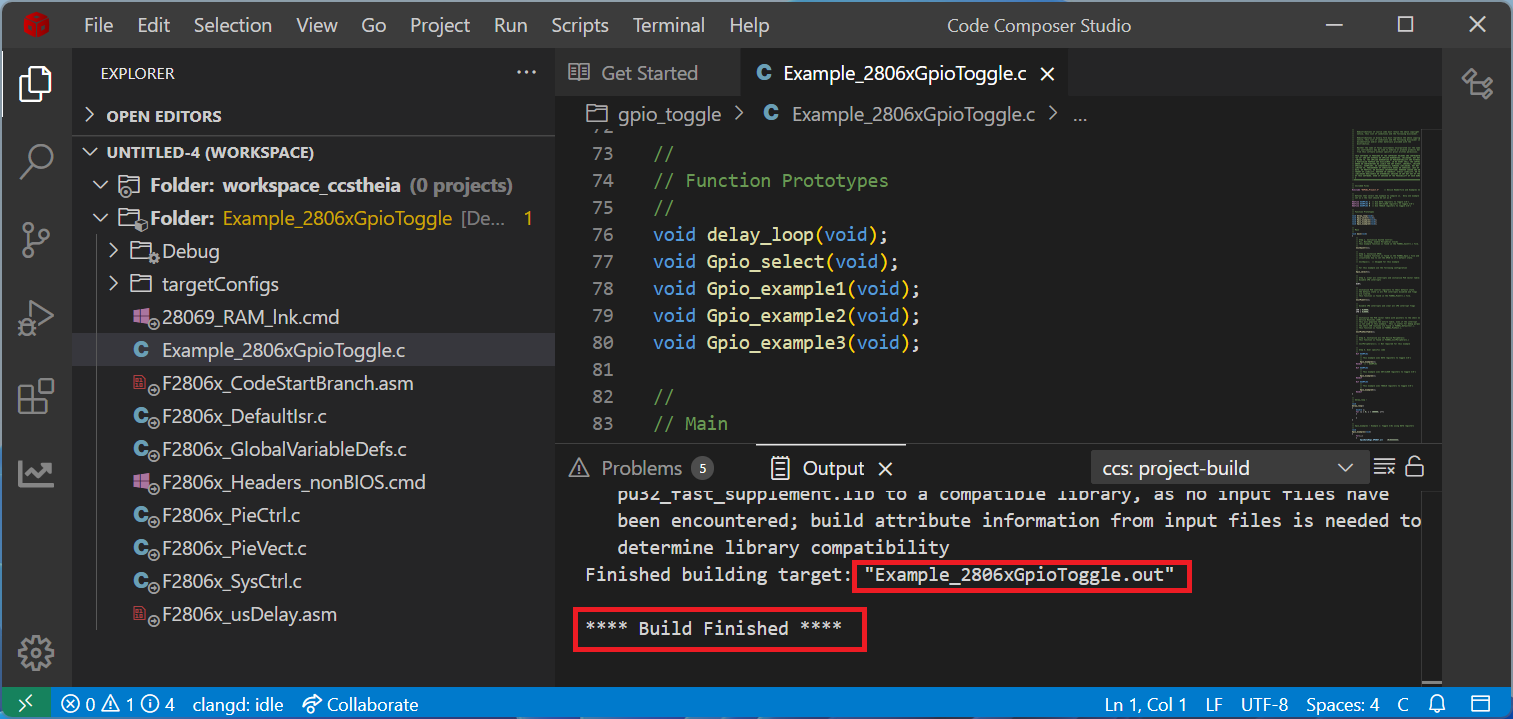Select the Output panel tab
The image size is (1513, 719).
(x=832, y=468)
